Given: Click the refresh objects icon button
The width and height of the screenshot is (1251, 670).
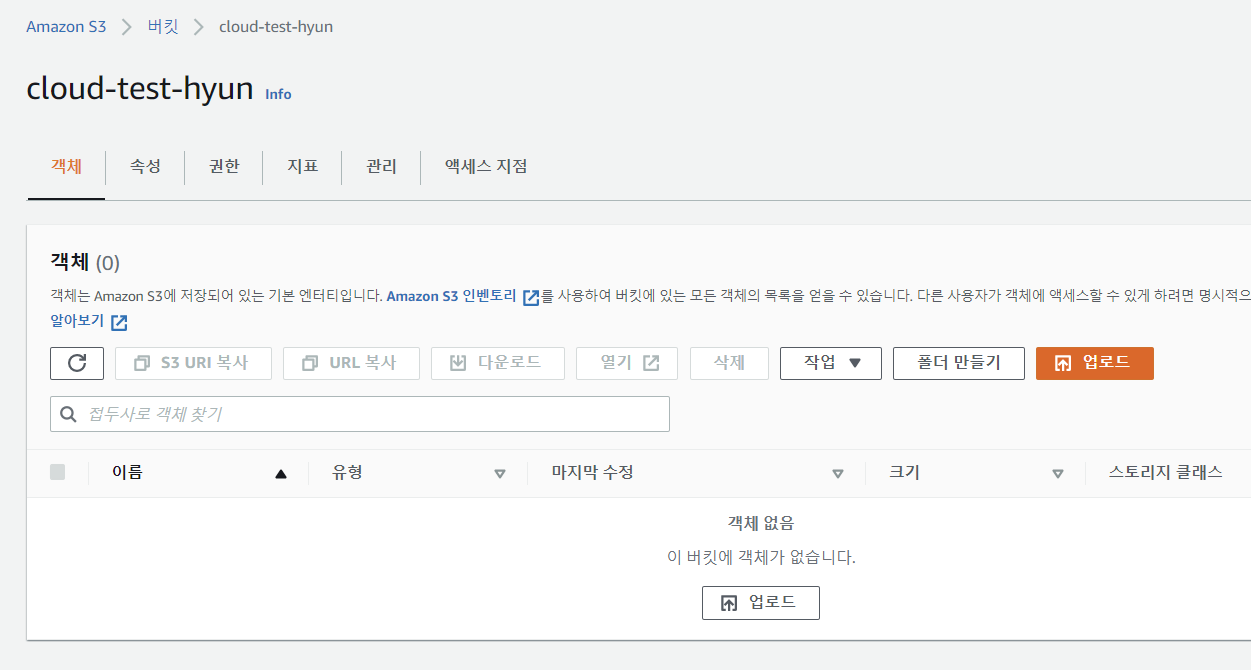Looking at the screenshot, I should tap(77, 363).
